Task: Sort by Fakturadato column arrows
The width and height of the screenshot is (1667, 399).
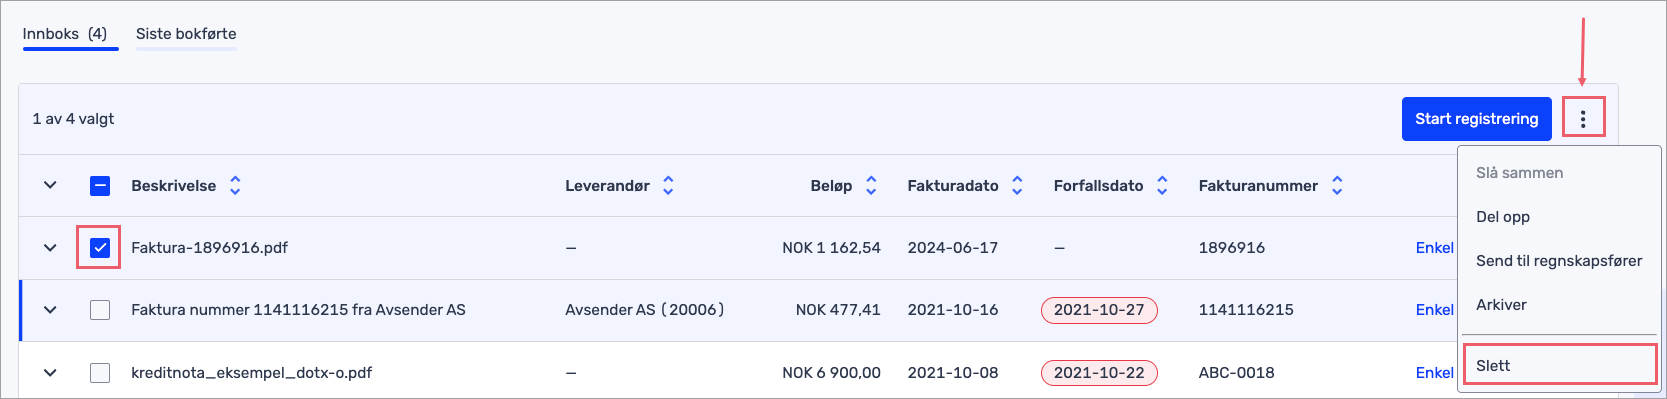Action: 1017,185
